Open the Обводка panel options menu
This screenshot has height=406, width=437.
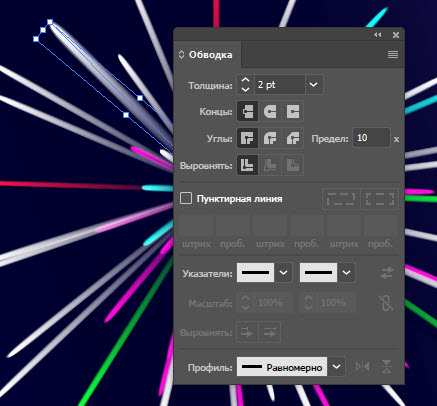click(x=393, y=54)
